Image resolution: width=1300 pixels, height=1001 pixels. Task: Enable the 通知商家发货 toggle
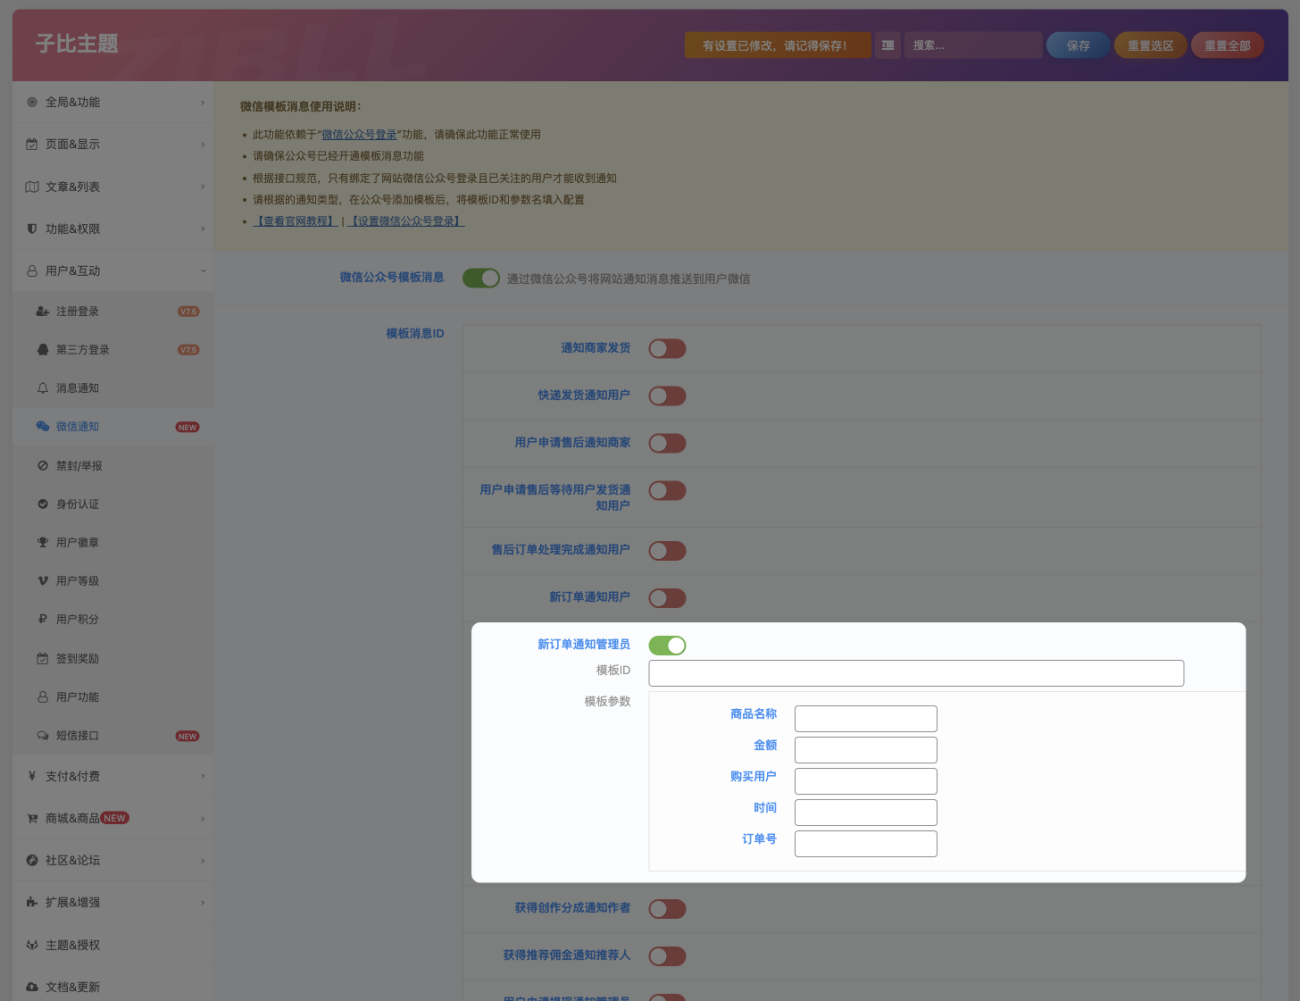(667, 349)
